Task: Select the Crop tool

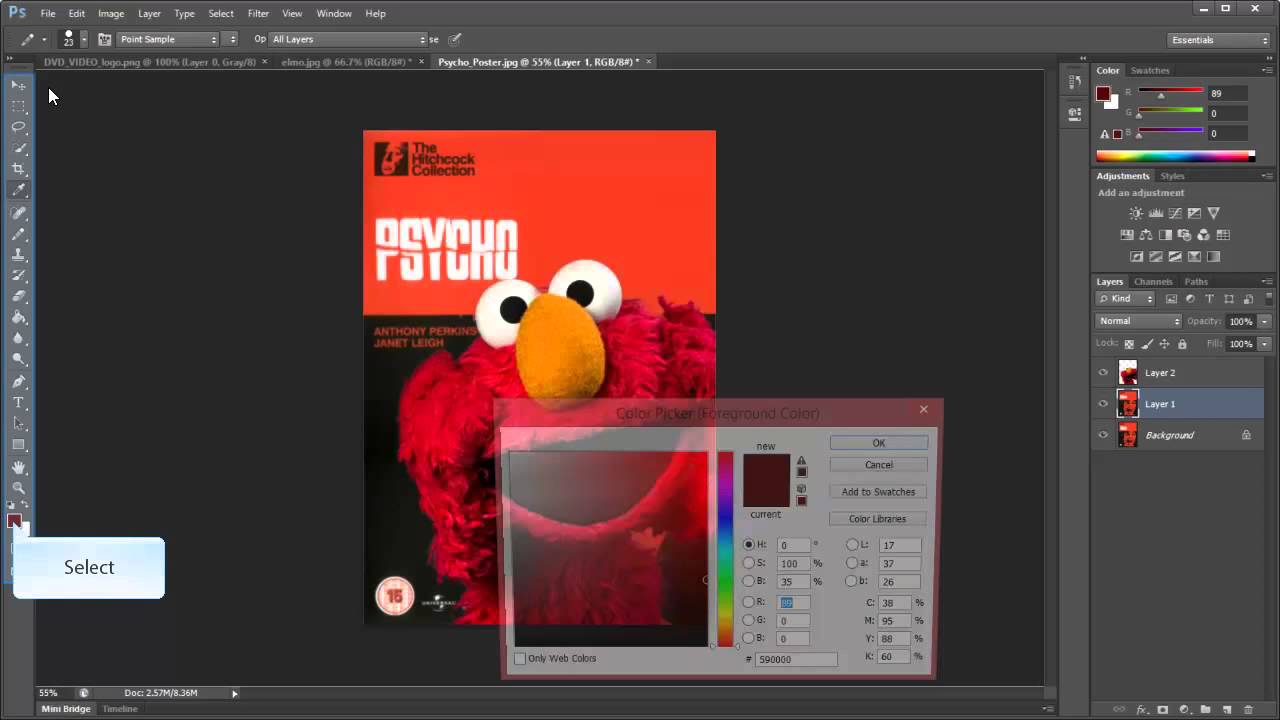Action: pyautogui.click(x=18, y=169)
